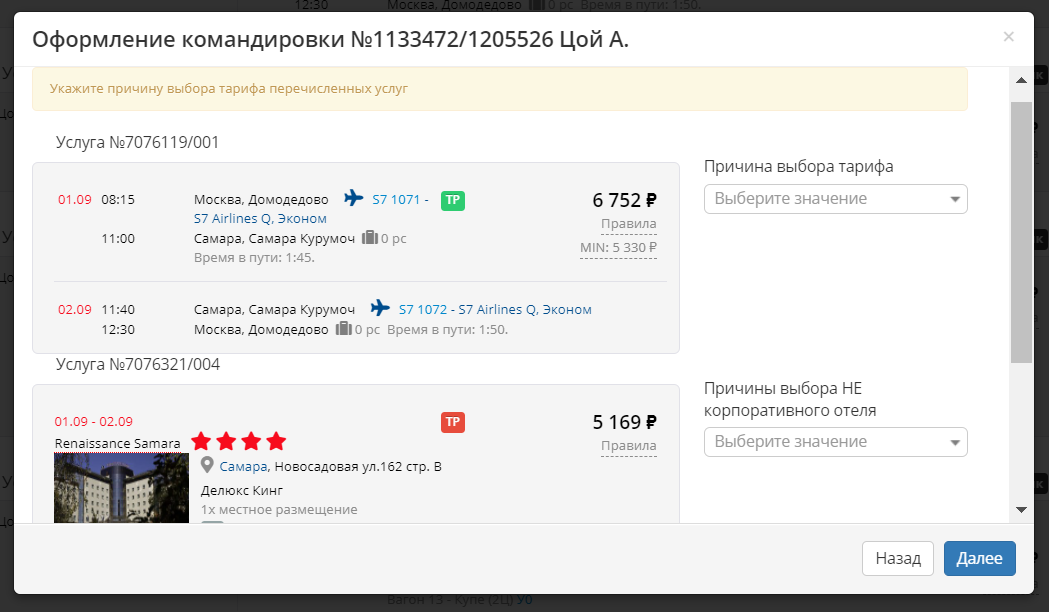
Task: Click the airplane icon for flight S7 1072
Action: pos(380,308)
